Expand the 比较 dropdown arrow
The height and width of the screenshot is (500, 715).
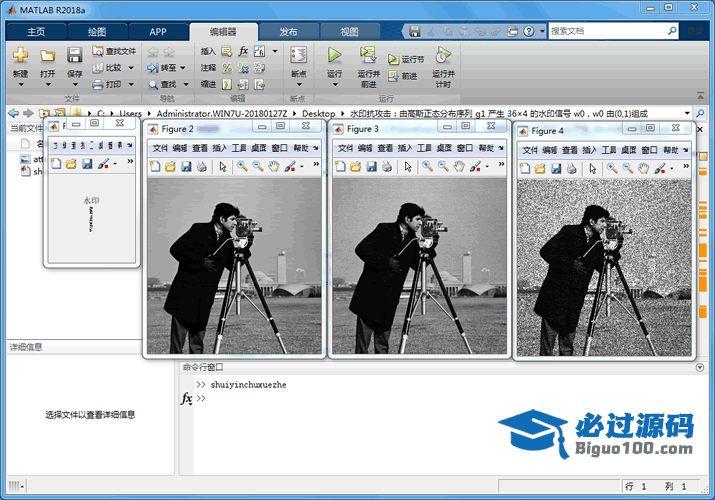[x=131, y=68]
